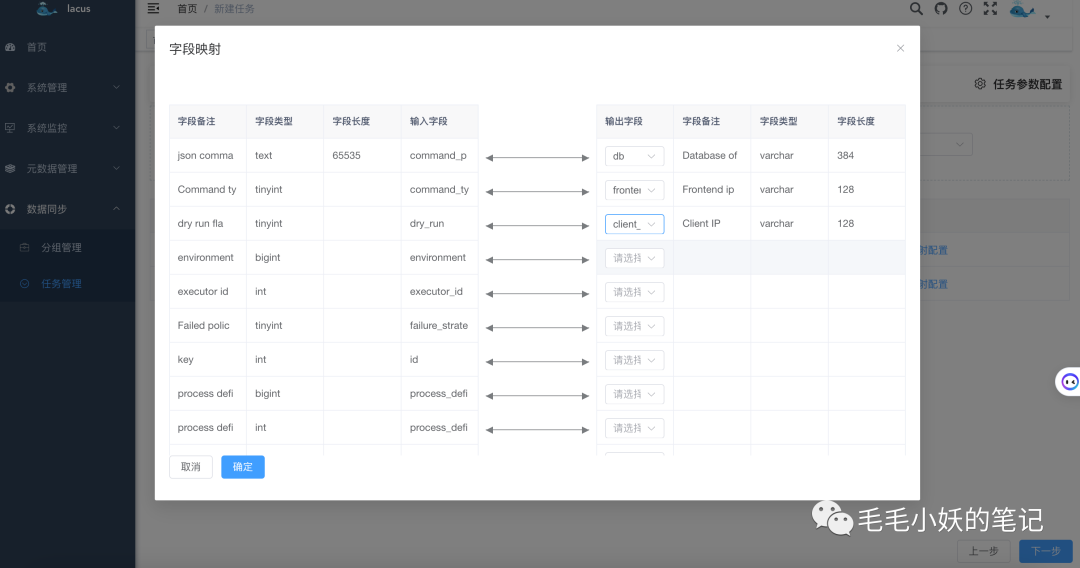Open the GitHub icon link
Screen dimensions: 1080x568
tap(941, 8)
